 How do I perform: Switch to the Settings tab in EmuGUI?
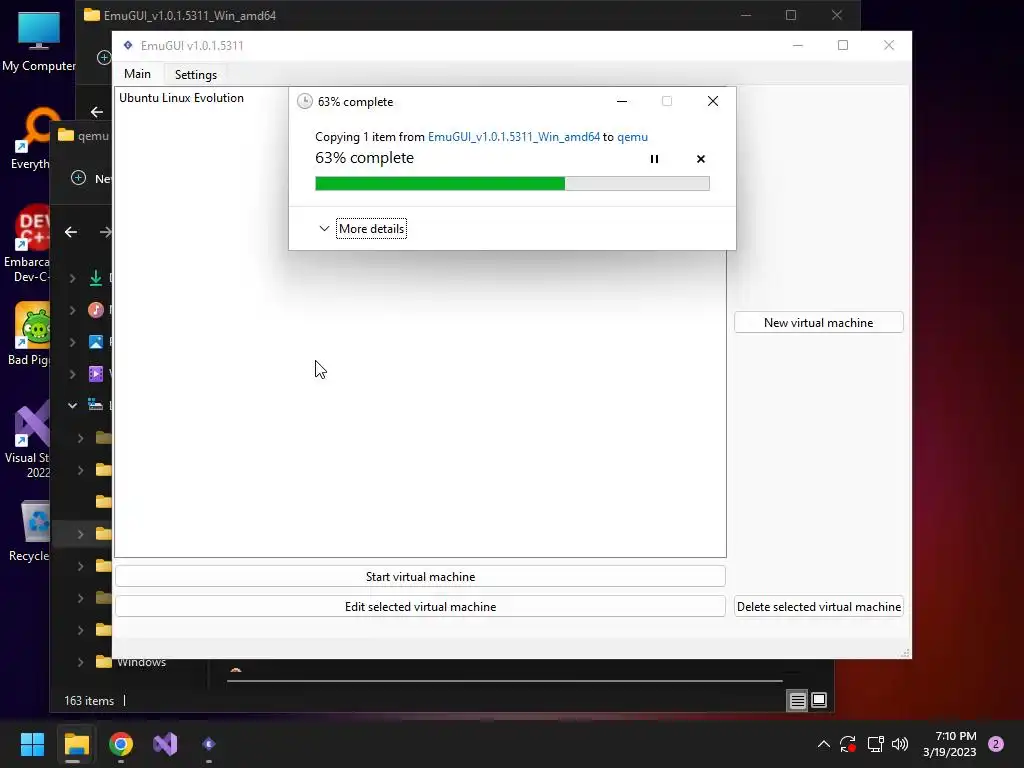coord(196,74)
